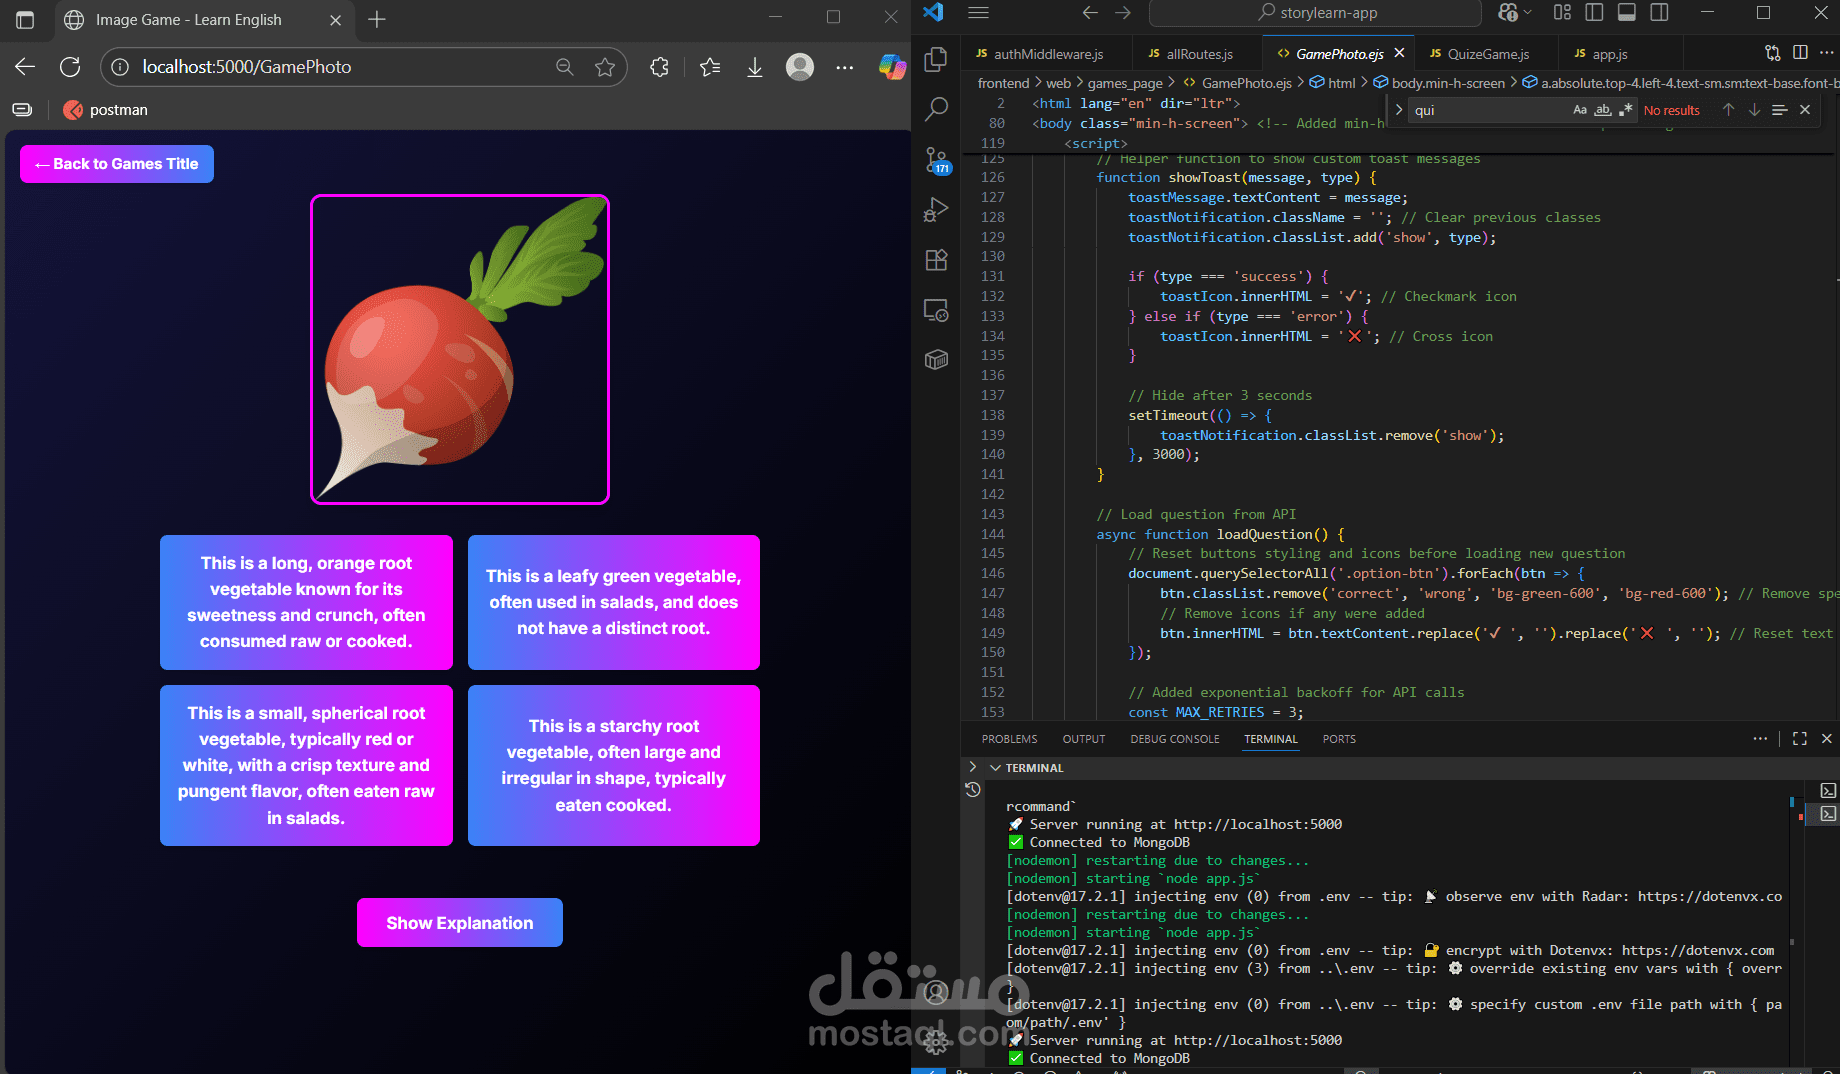
Task: Open compare changes icon in editor toolbar
Action: coord(1773,53)
